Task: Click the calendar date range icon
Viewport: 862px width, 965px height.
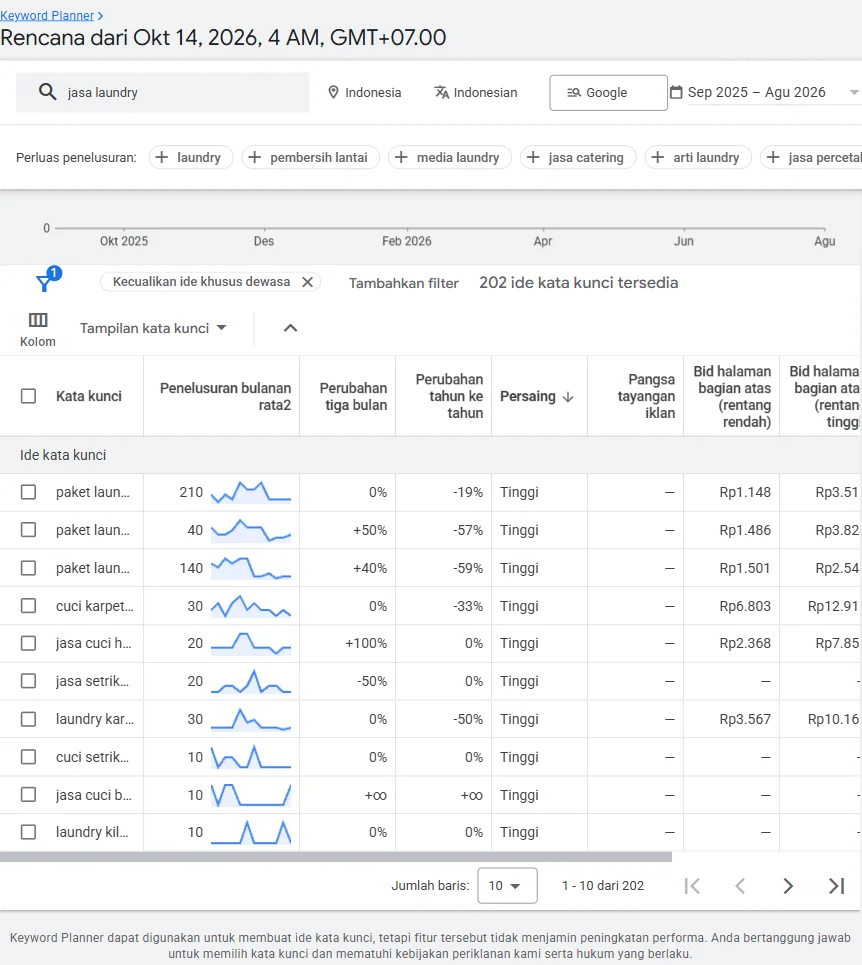Action: pyautogui.click(x=676, y=92)
